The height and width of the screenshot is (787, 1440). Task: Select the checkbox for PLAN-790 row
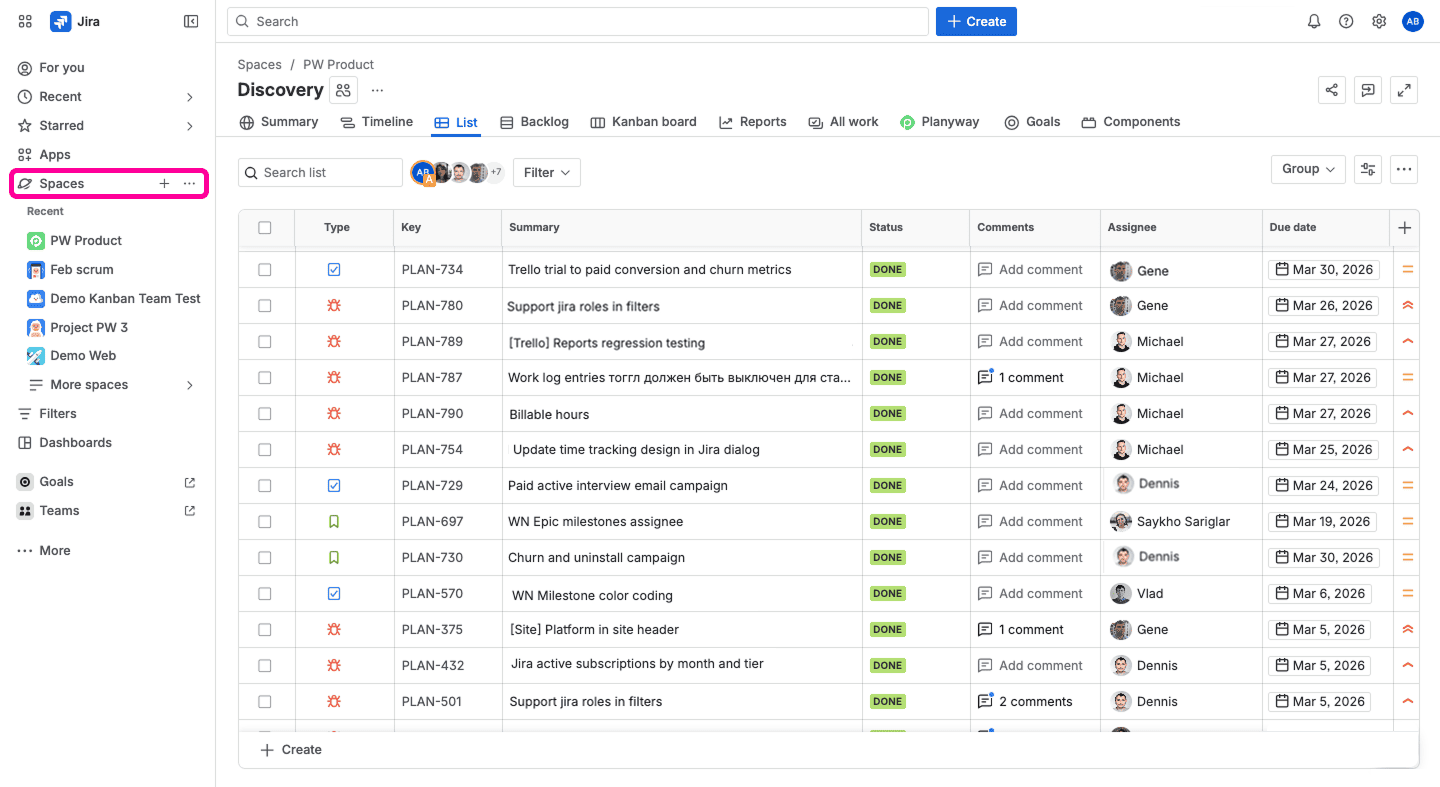[265, 414]
